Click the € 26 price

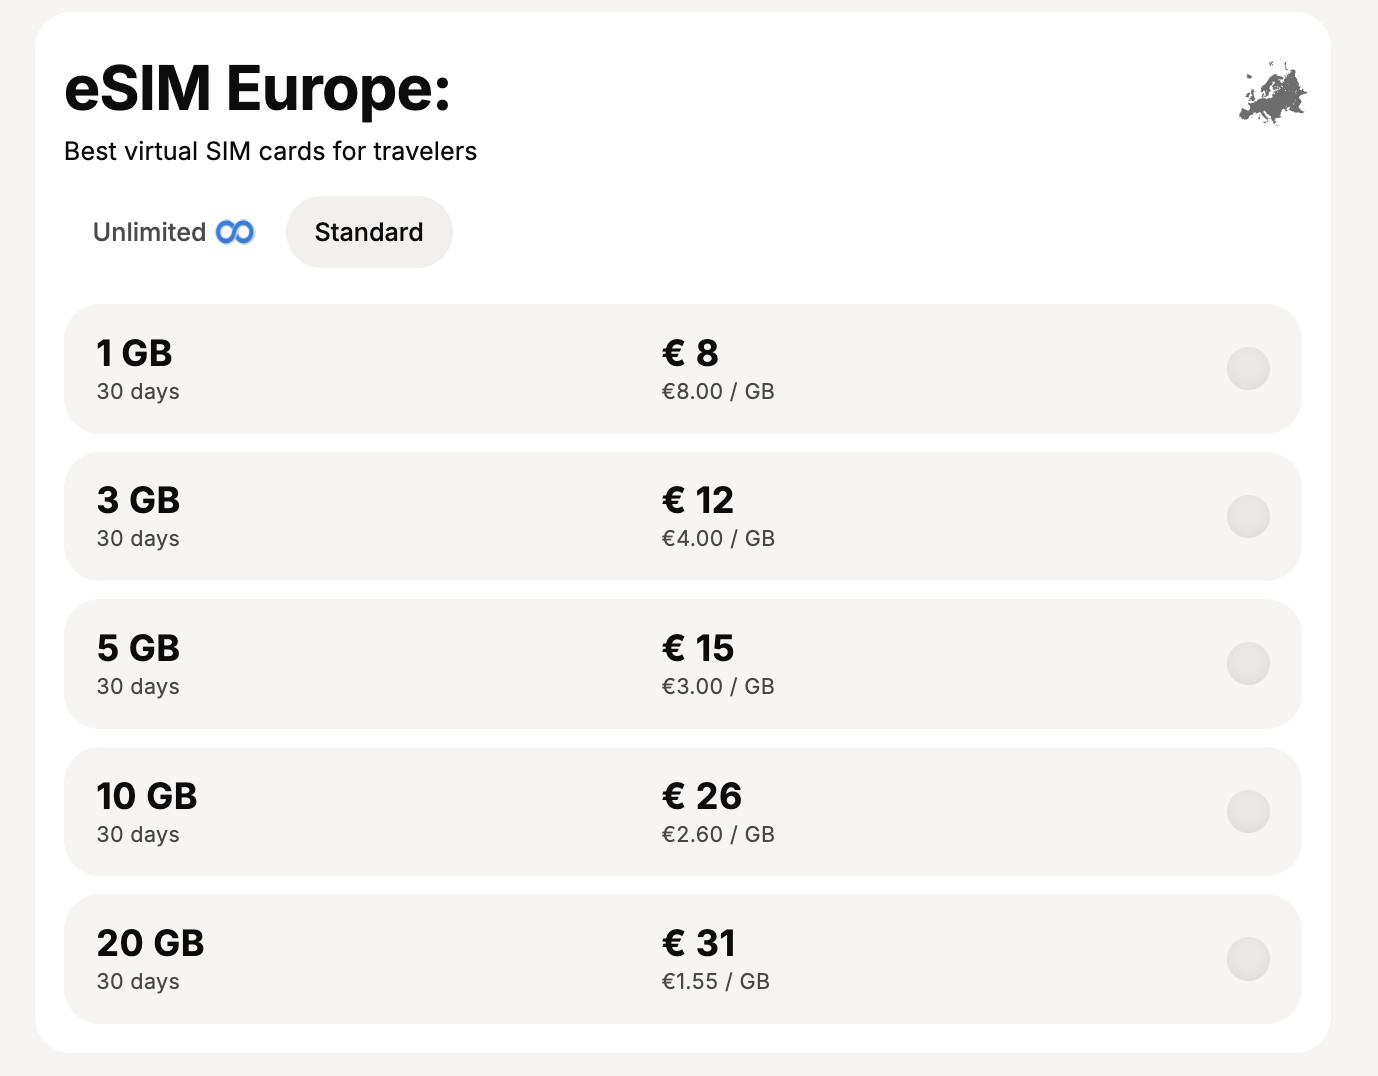pos(702,796)
